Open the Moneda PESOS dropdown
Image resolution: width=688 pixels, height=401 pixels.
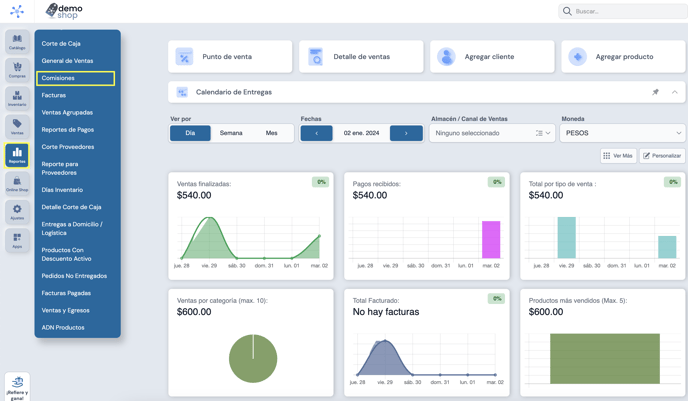point(622,133)
